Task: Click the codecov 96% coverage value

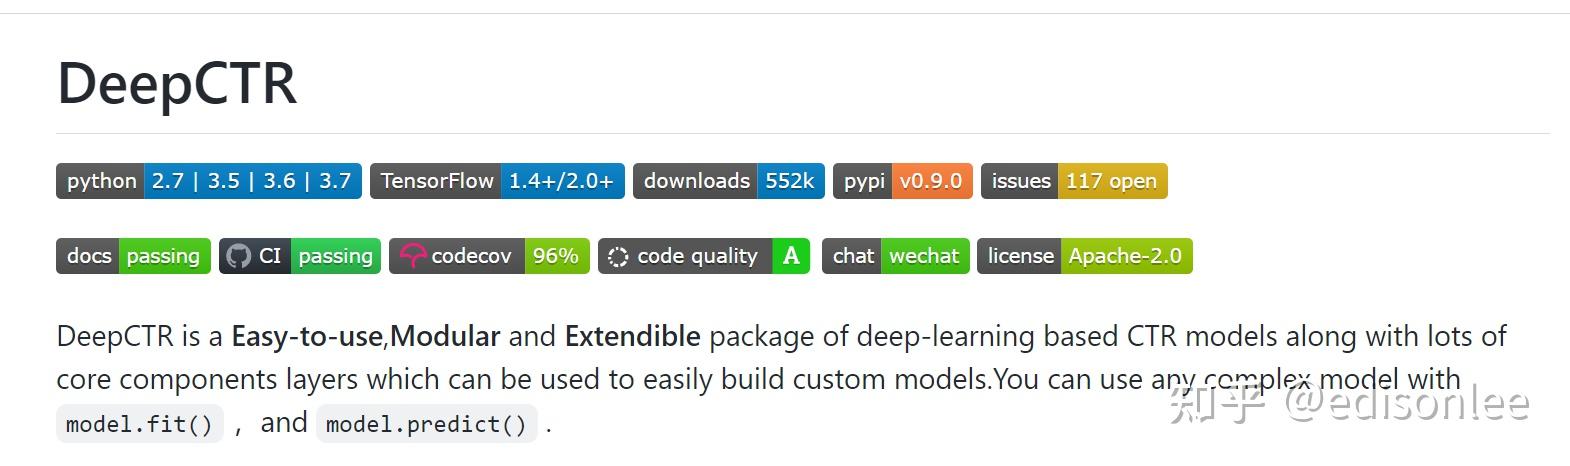Action: (x=555, y=256)
